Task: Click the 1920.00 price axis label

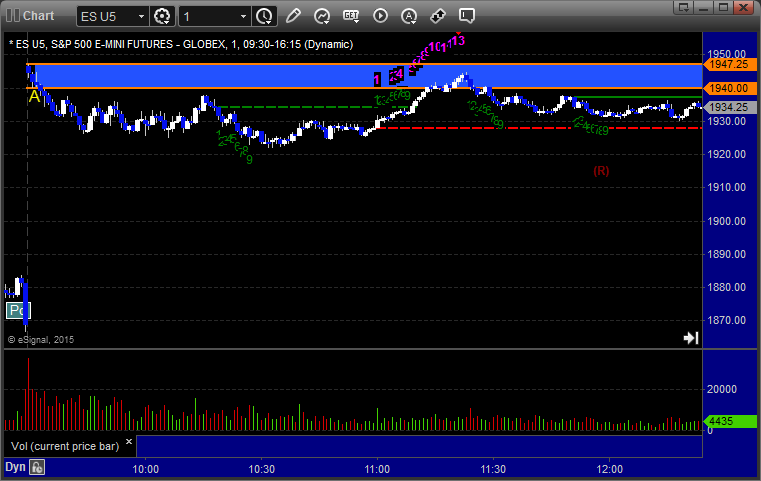Action: pos(727,154)
